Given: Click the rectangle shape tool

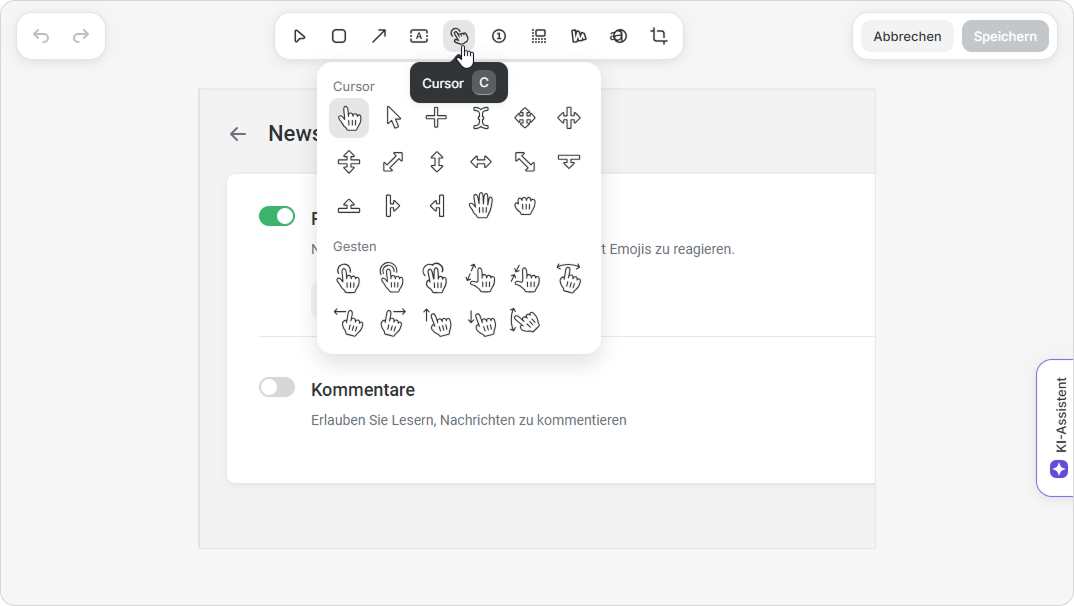Looking at the screenshot, I should pos(339,36).
